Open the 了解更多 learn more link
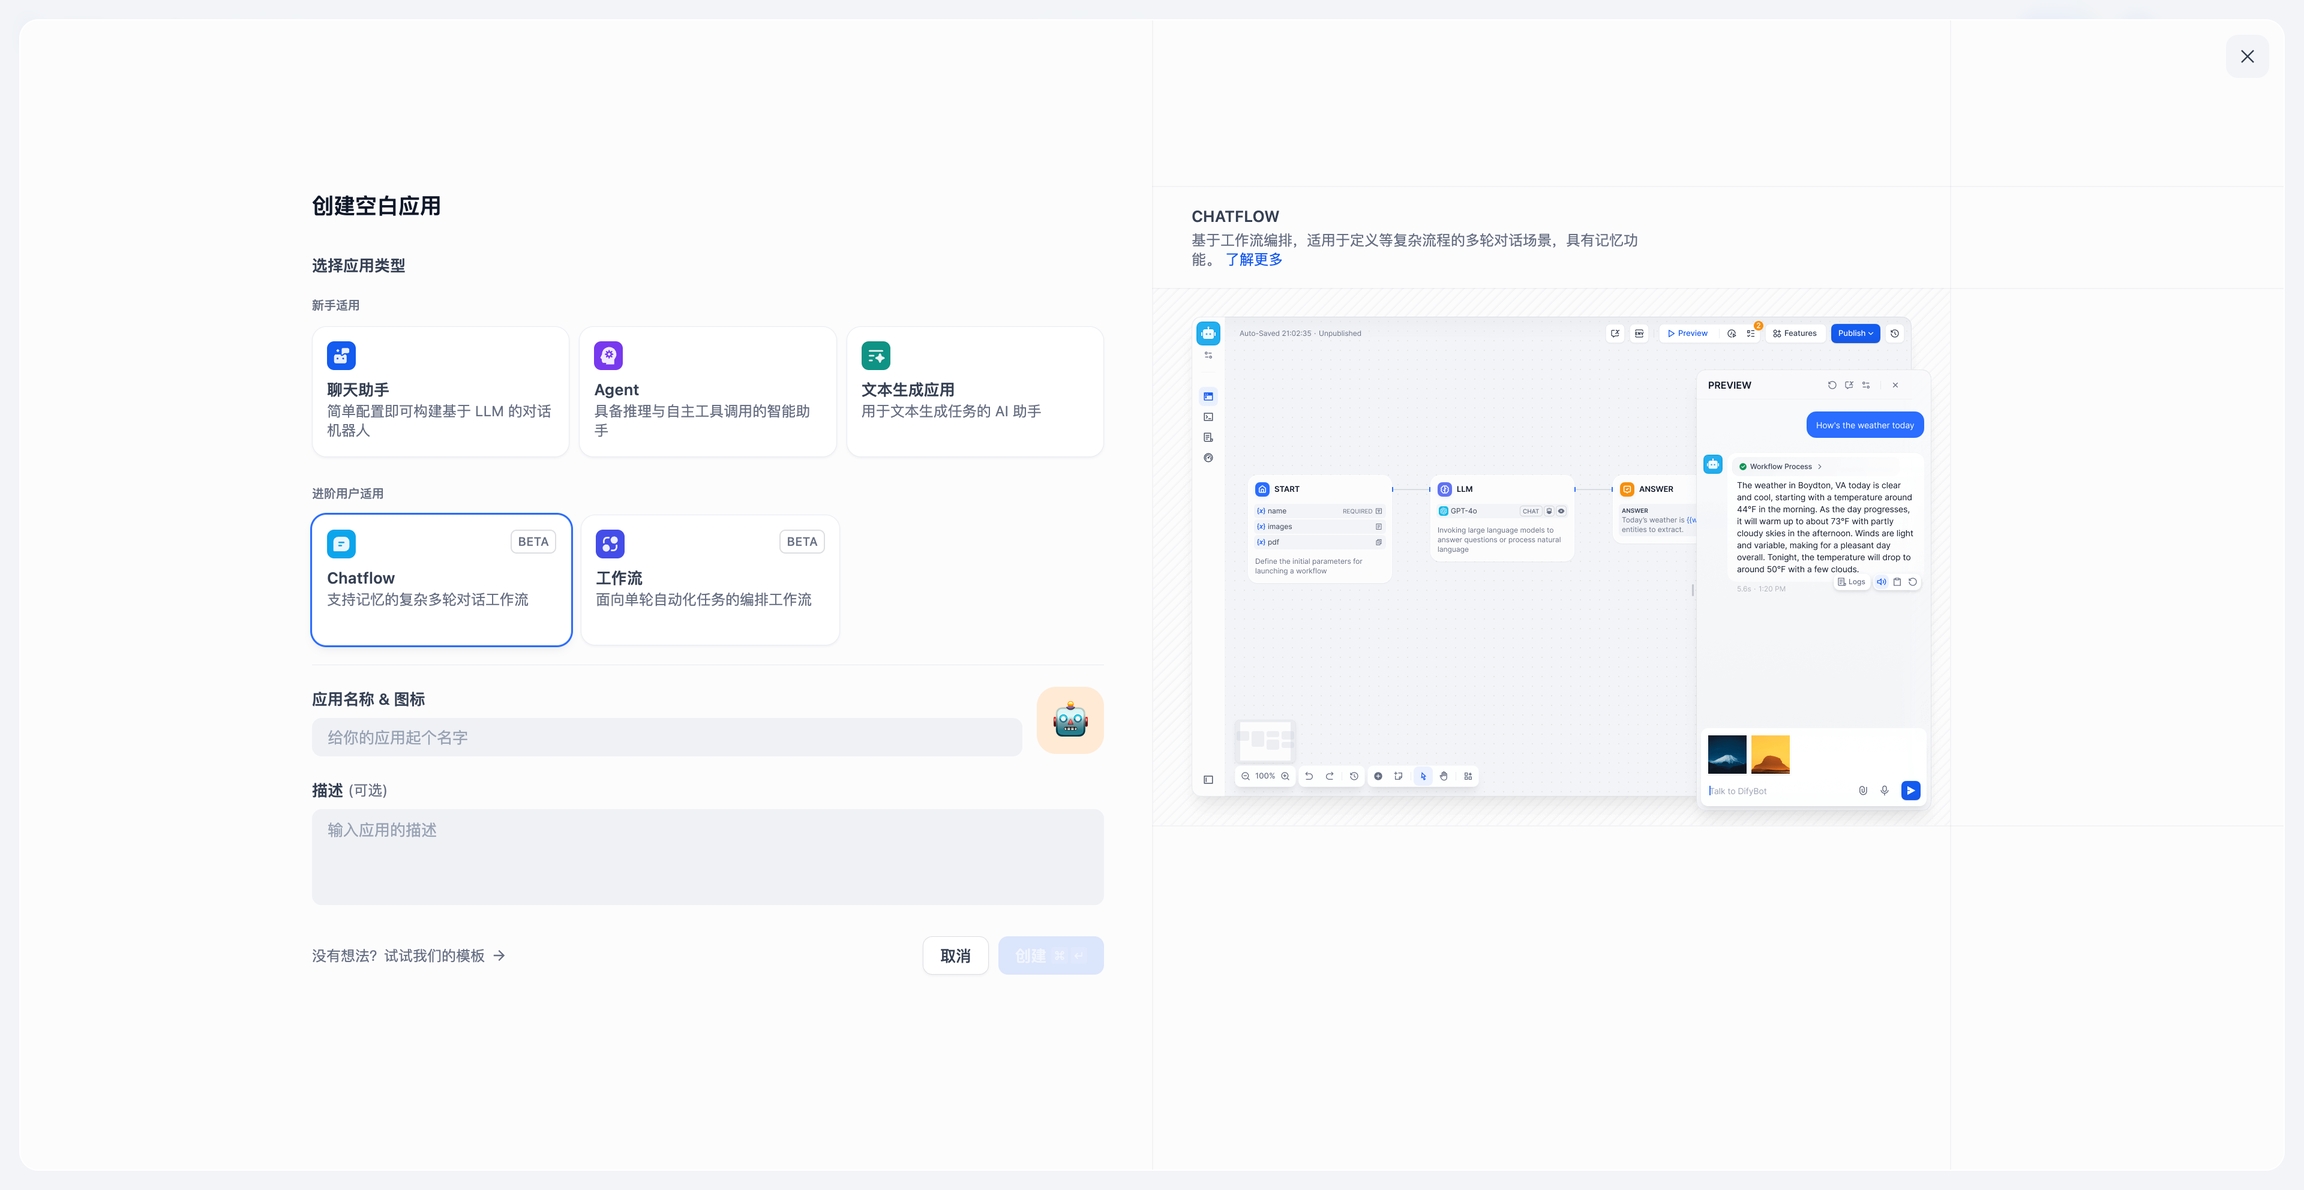The height and width of the screenshot is (1190, 2304). (1253, 260)
